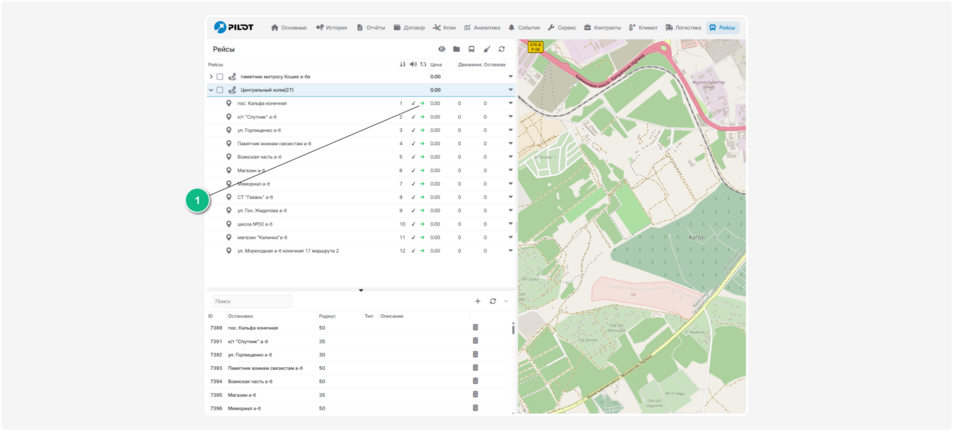
Task: Click the Цена column header
Action: click(436, 64)
